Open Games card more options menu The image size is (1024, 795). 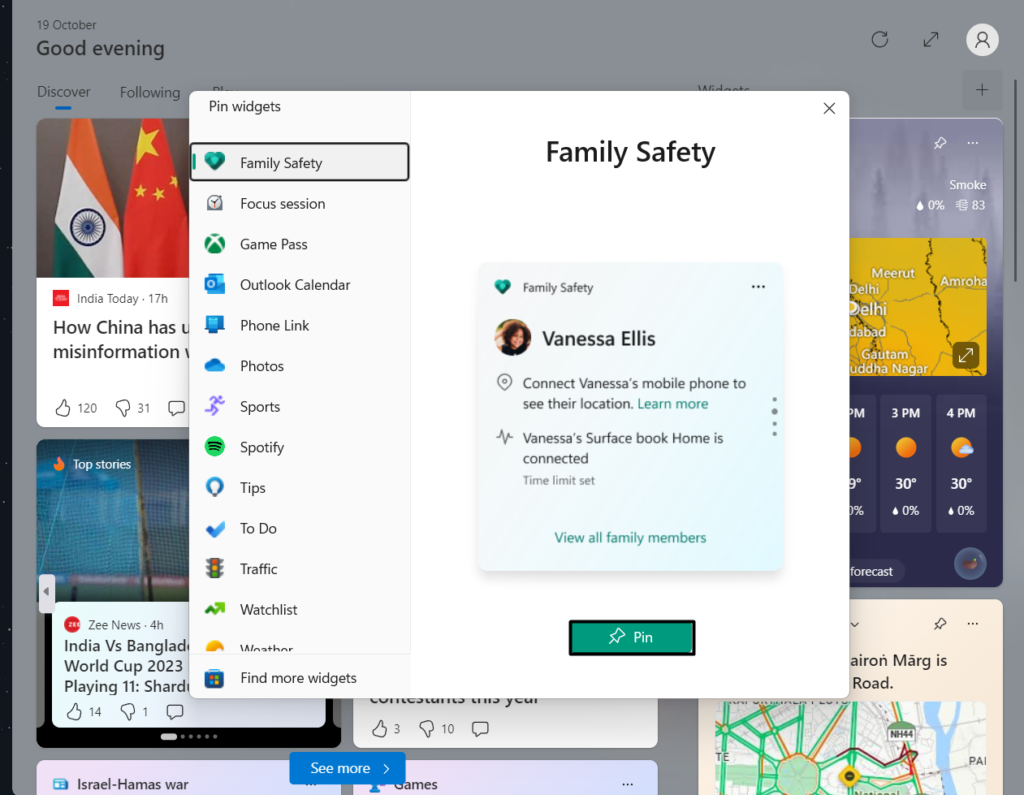pyautogui.click(x=627, y=783)
